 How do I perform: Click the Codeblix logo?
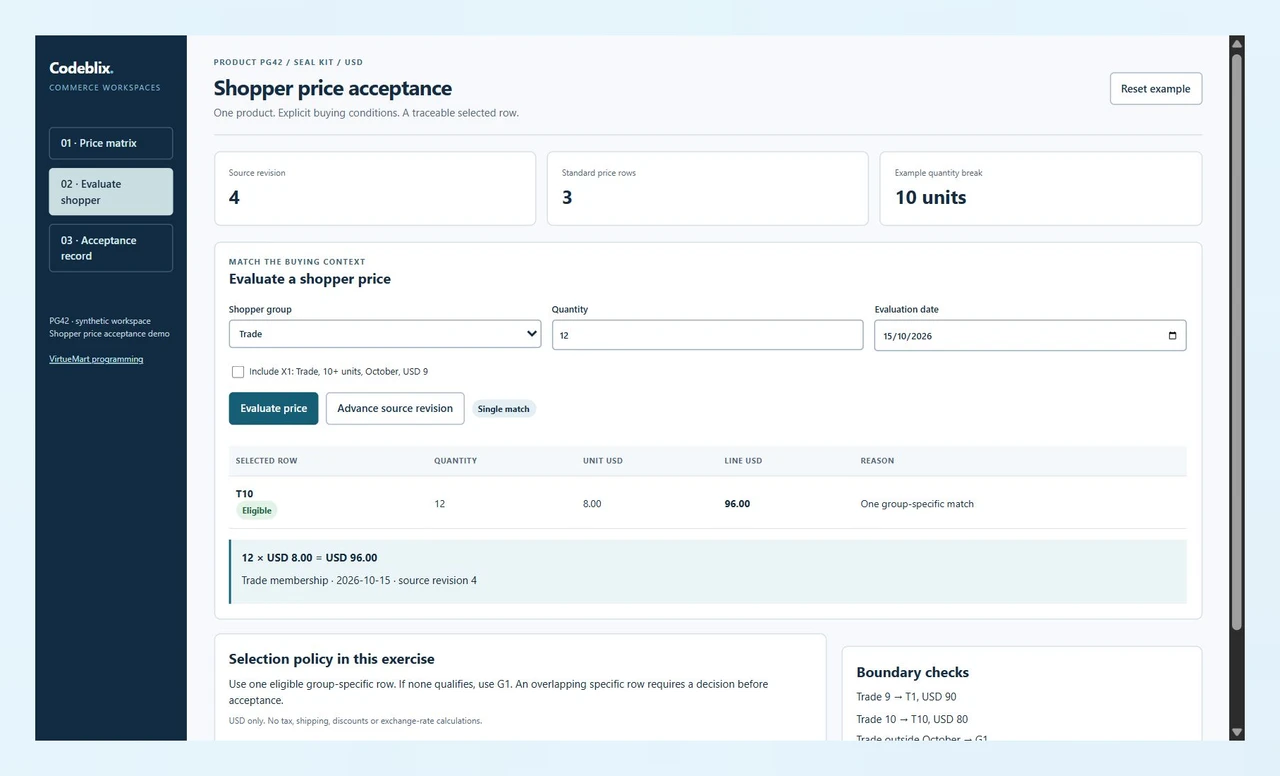pyautogui.click(x=81, y=68)
